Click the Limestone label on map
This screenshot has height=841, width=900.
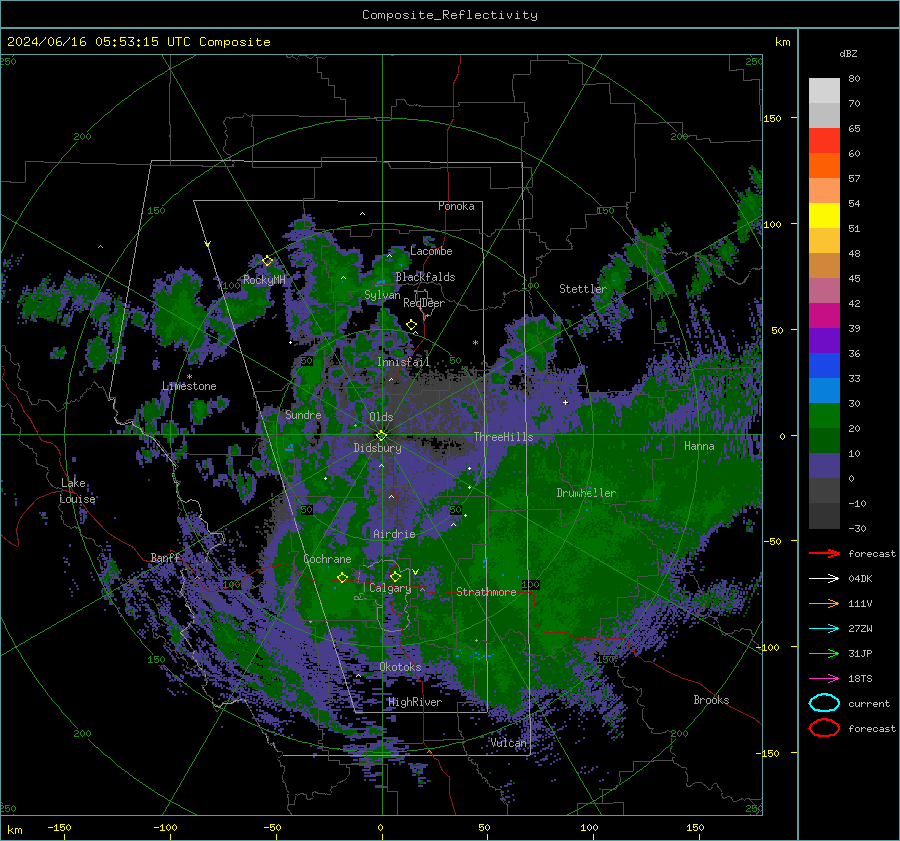(x=189, y=386)
